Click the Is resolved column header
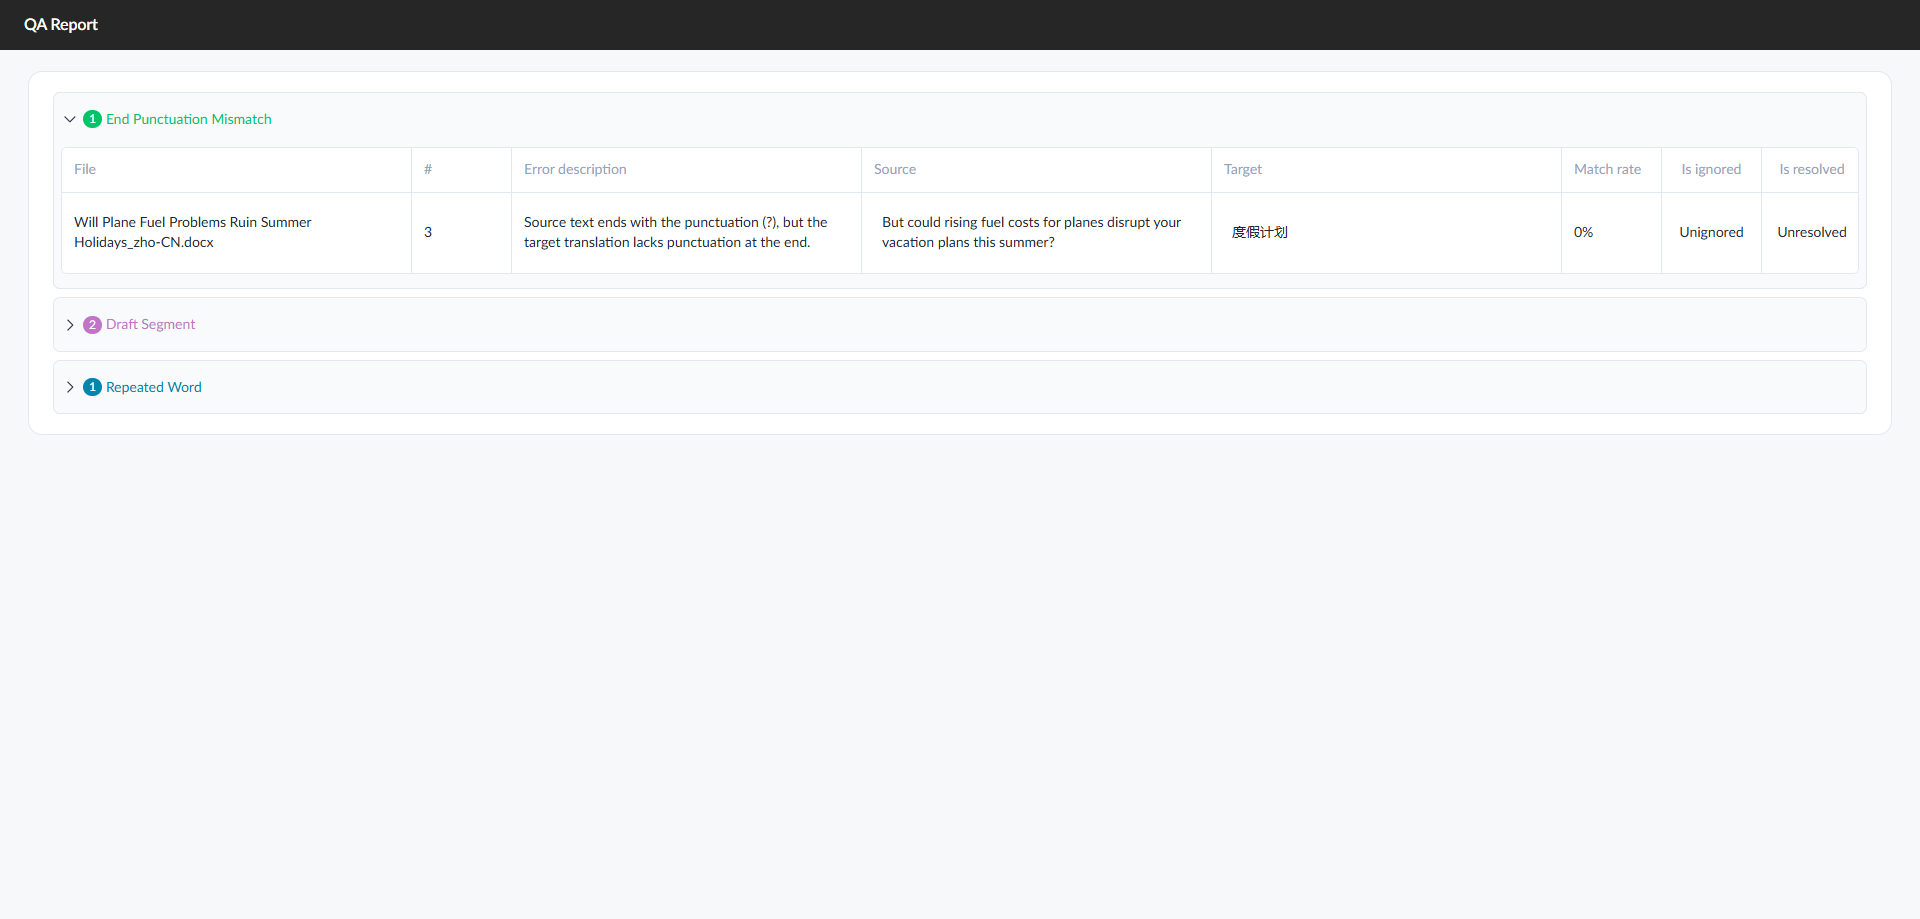 1811,169
